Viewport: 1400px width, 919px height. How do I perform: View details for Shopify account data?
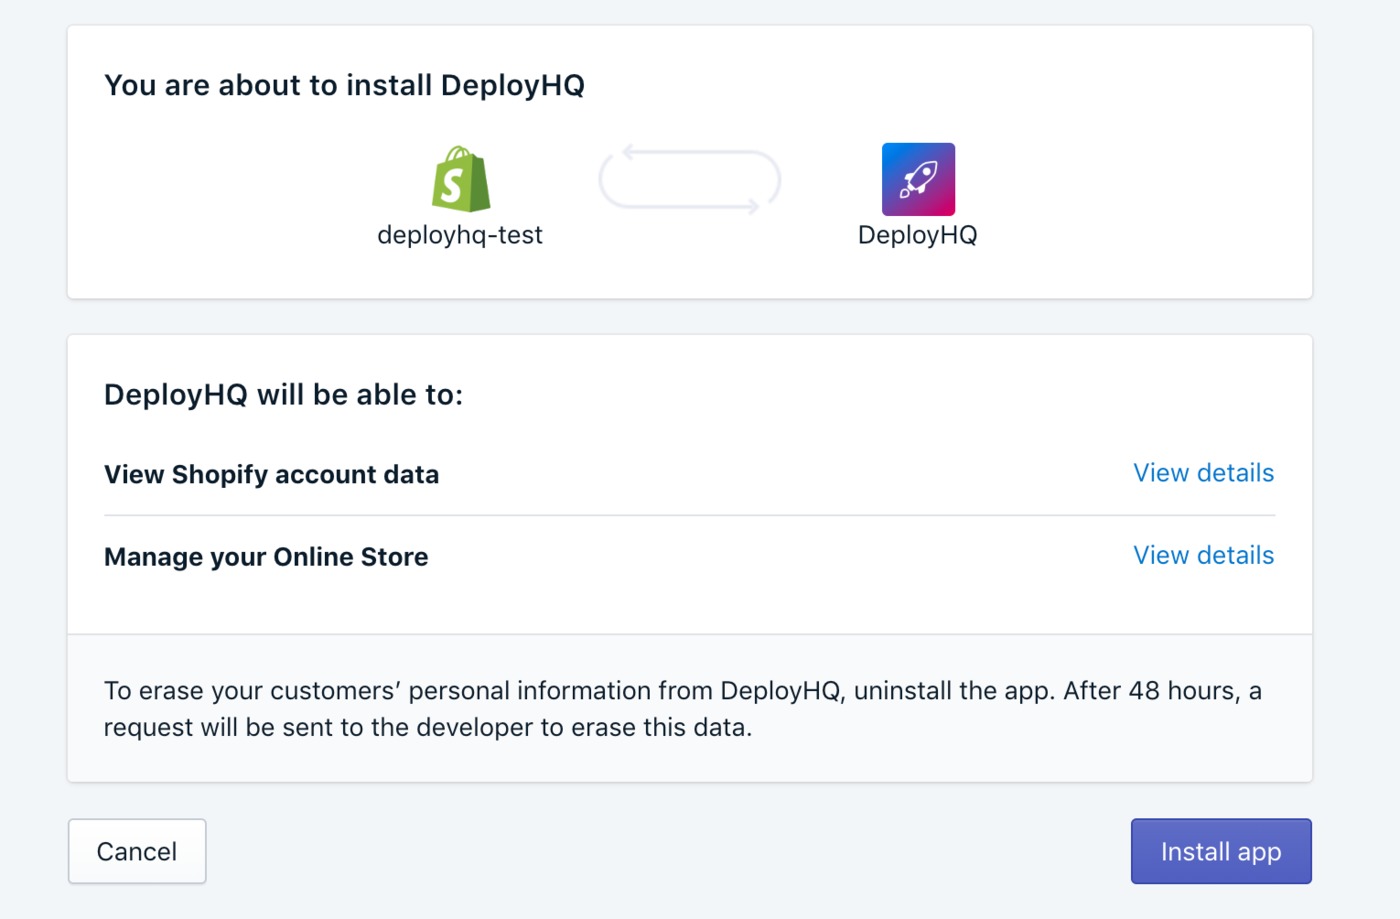[1204, 473]
